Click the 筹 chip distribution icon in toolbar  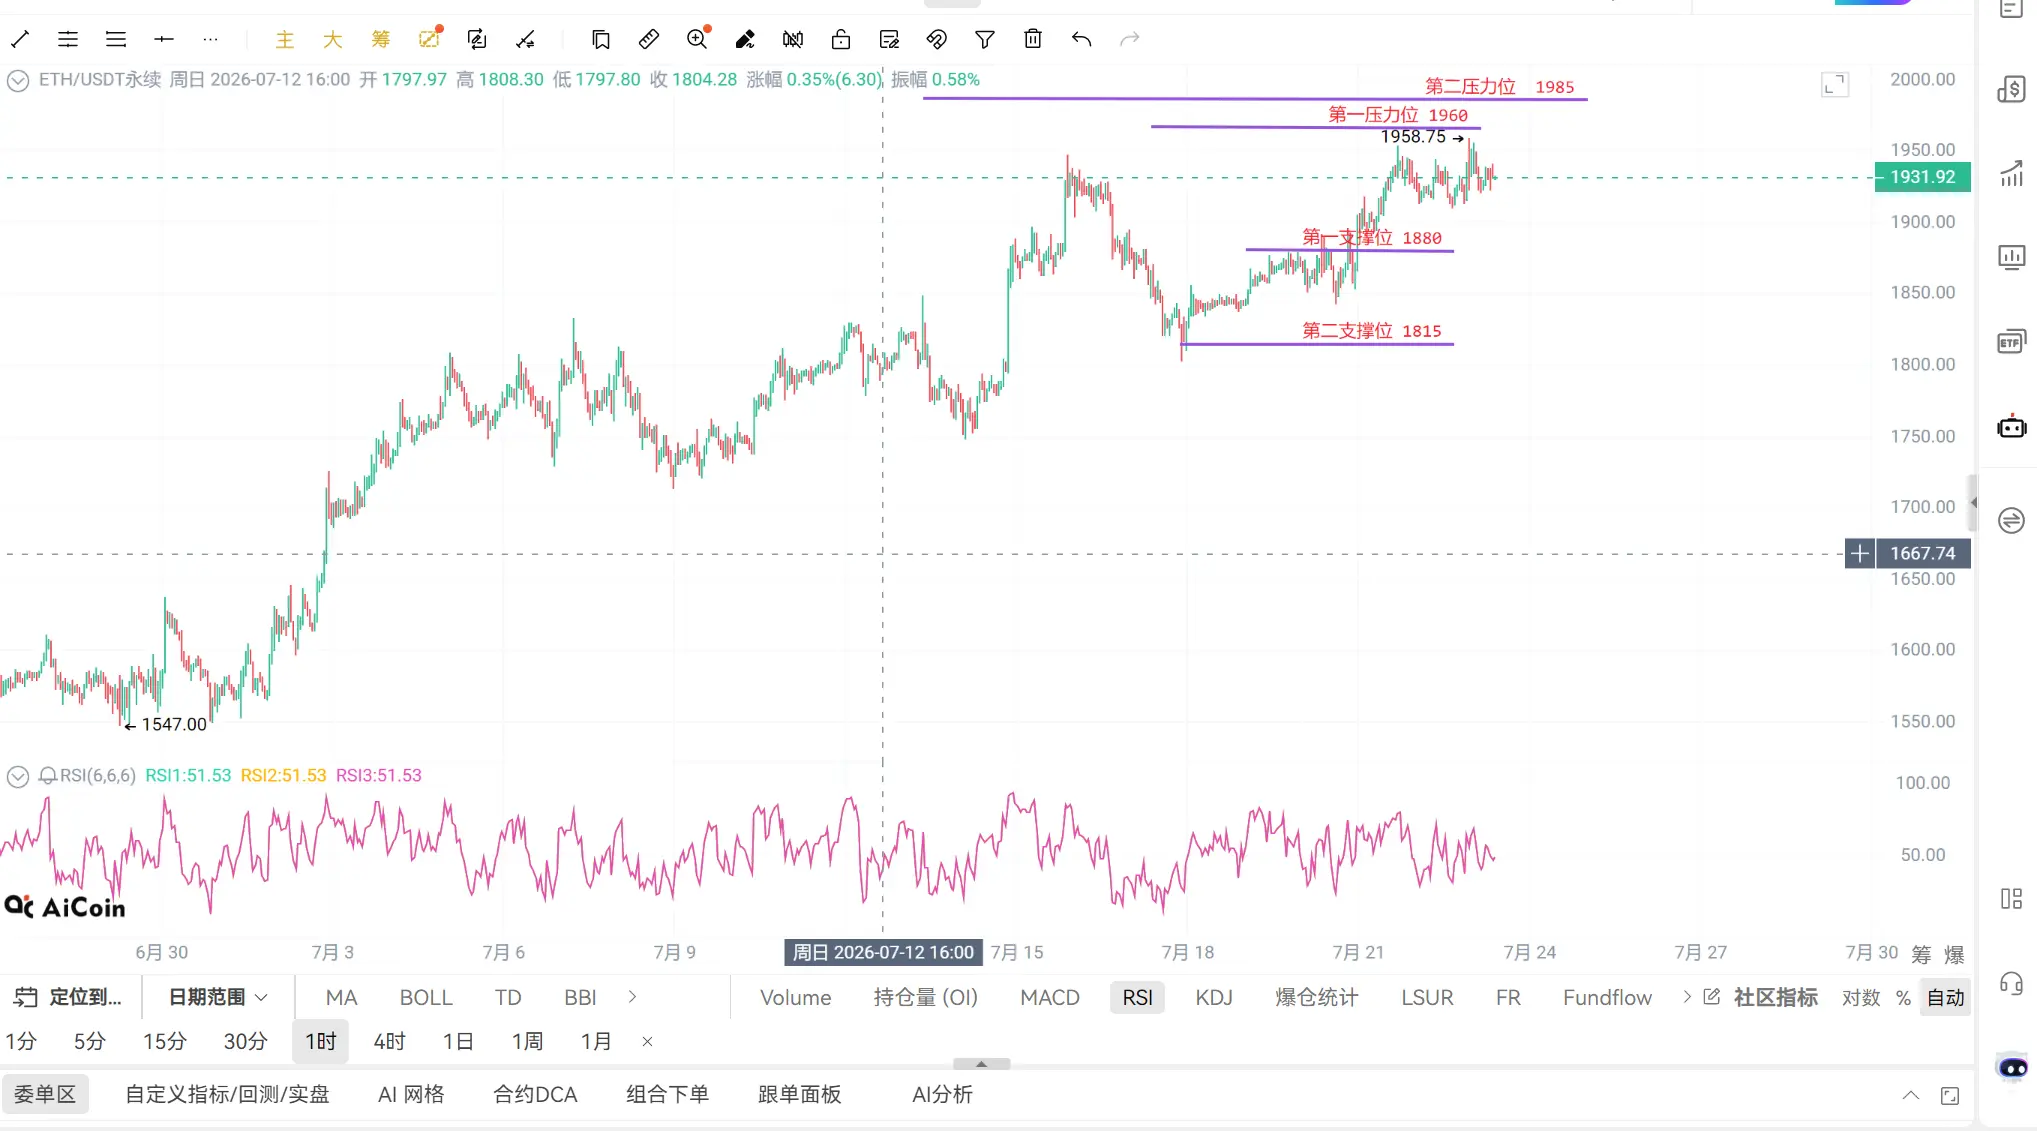381,39
